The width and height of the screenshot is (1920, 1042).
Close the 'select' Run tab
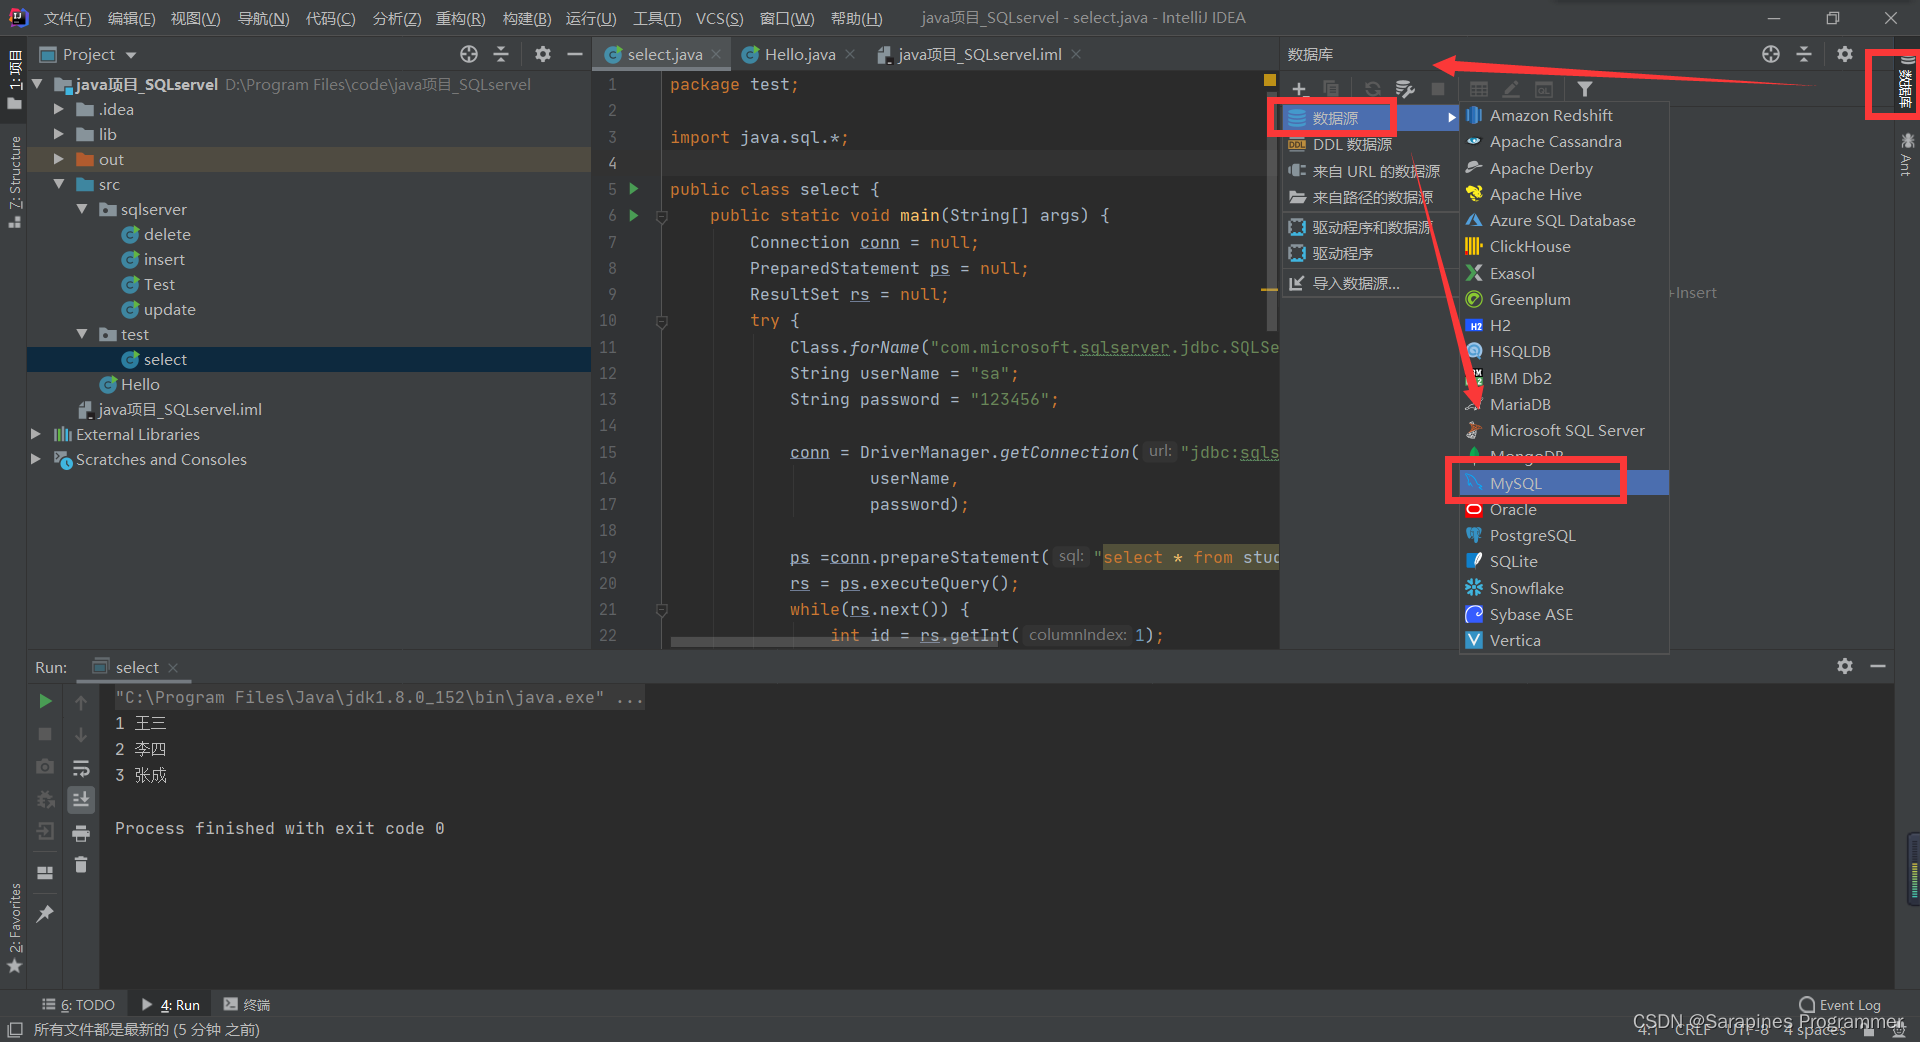point(173,667)
